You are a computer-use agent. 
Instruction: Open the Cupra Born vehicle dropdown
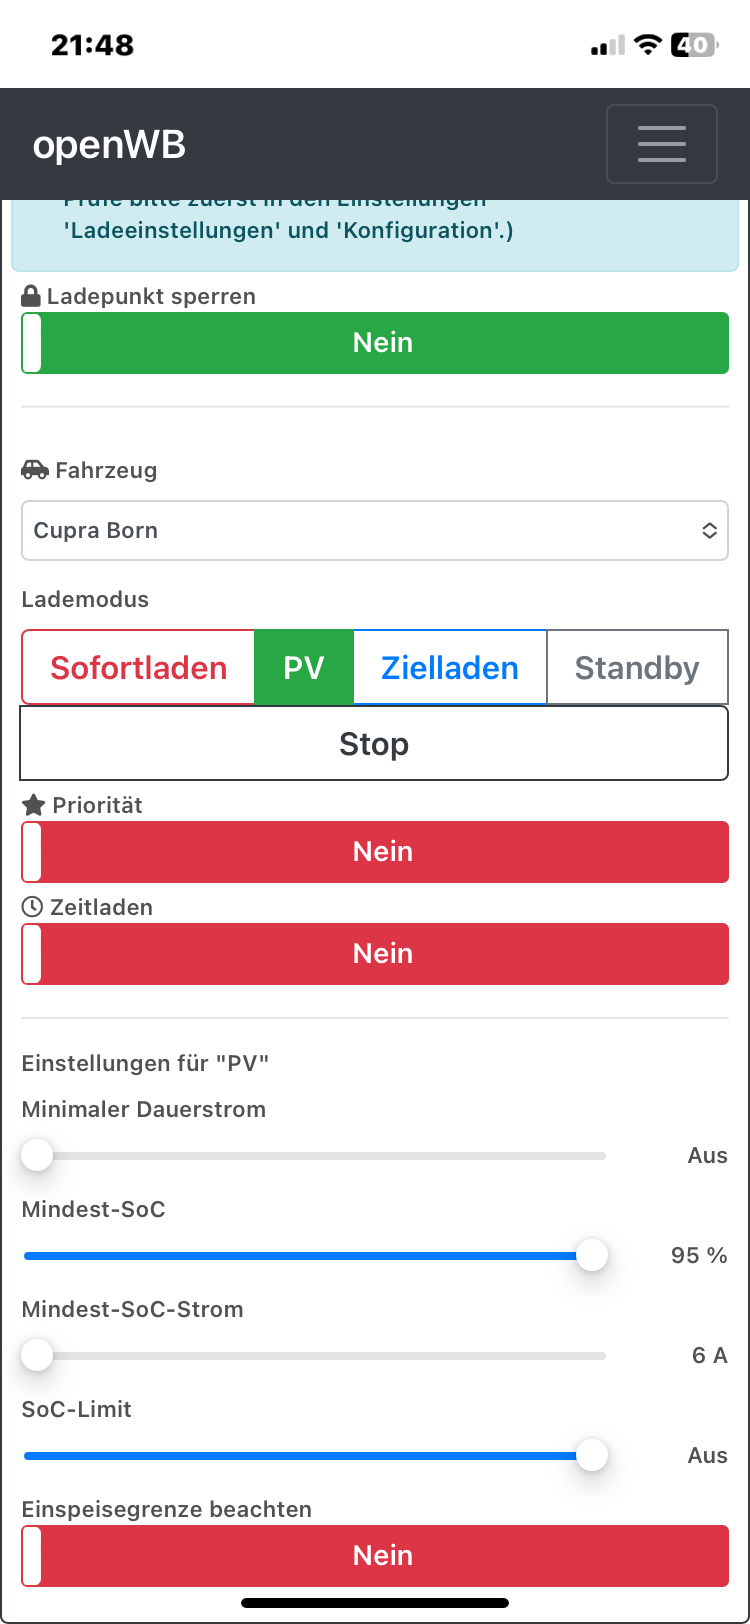[375, 531]
